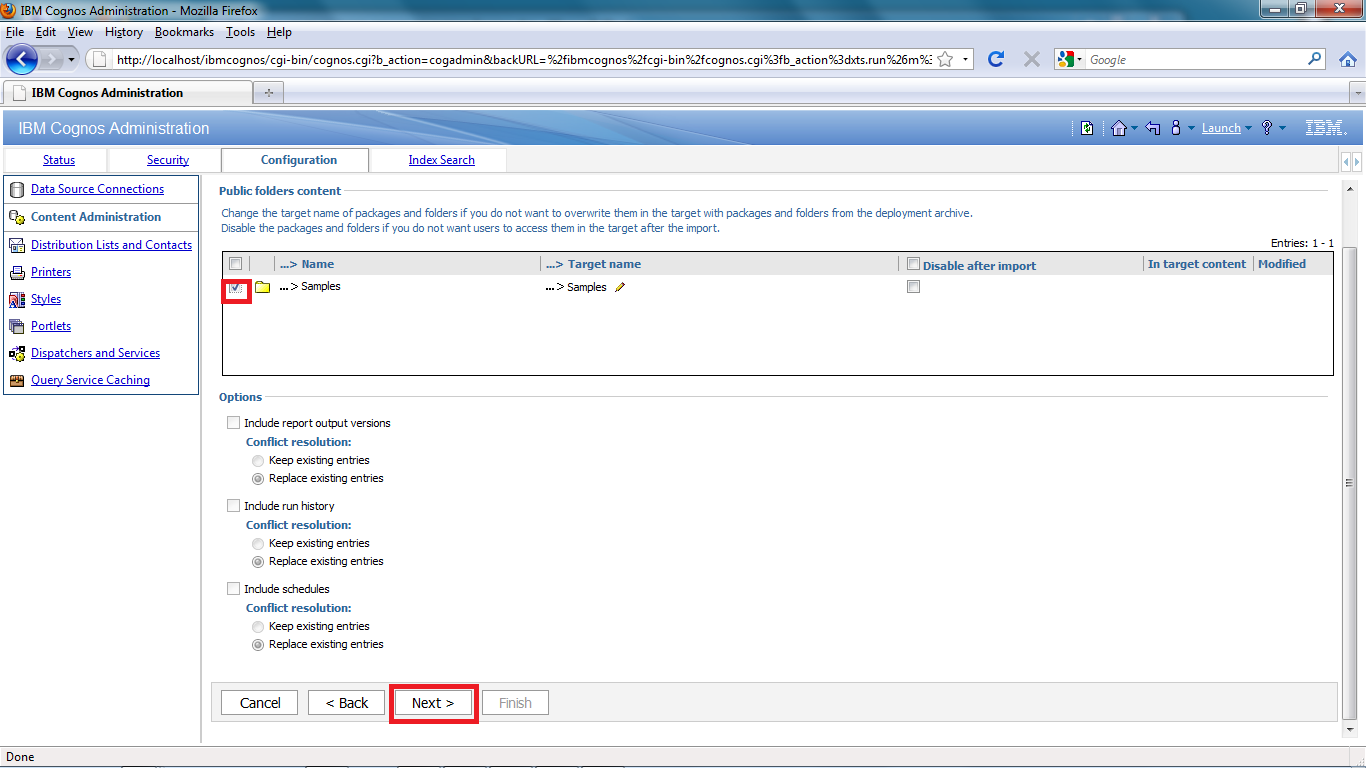The image size is (1366, 768).
Task: Click the Firefox Back arrow button
Action: 22,59
